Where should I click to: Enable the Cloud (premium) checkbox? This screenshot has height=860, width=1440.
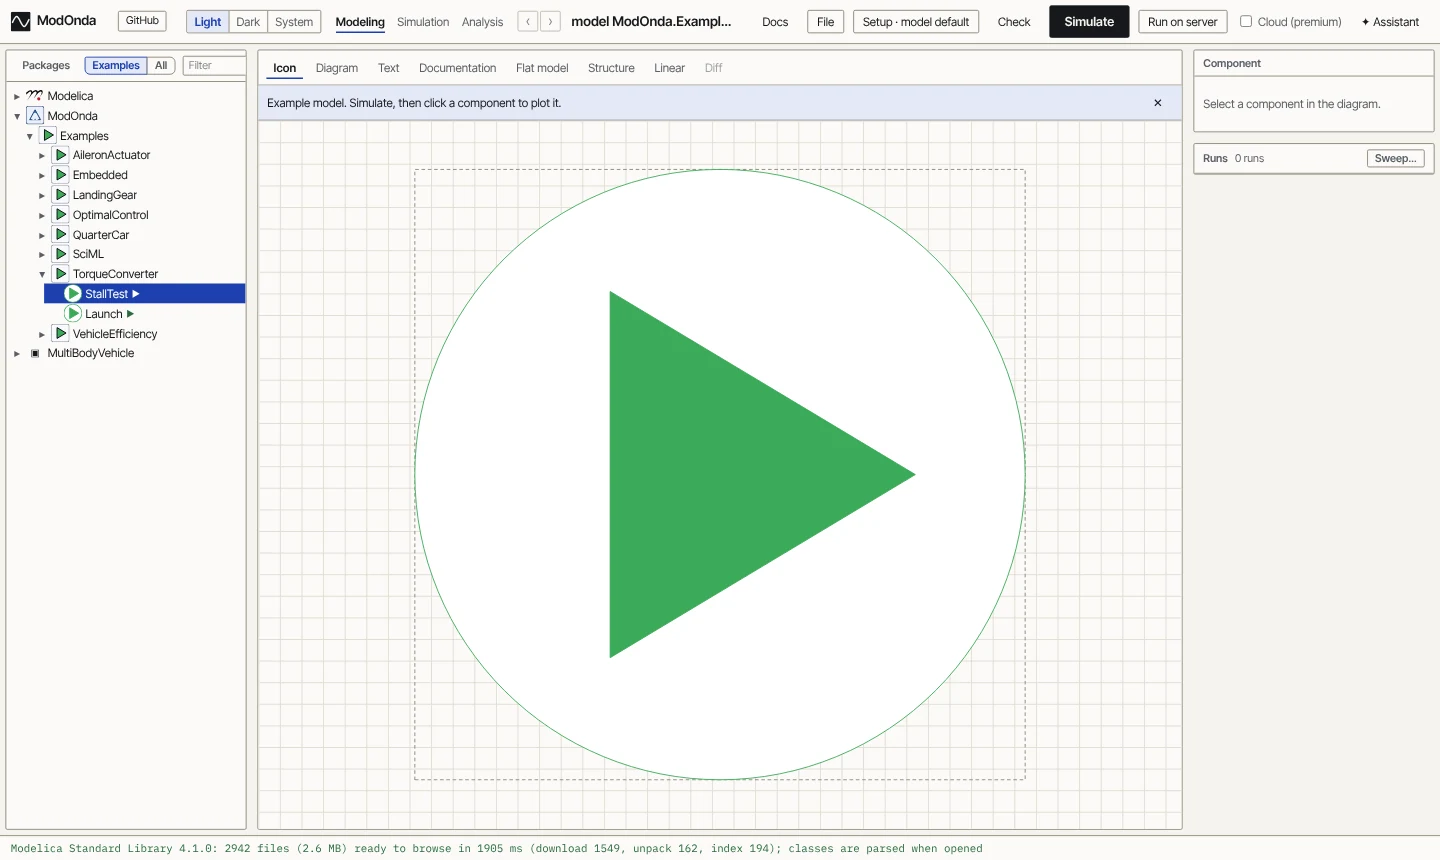(x=1246, y=21)
